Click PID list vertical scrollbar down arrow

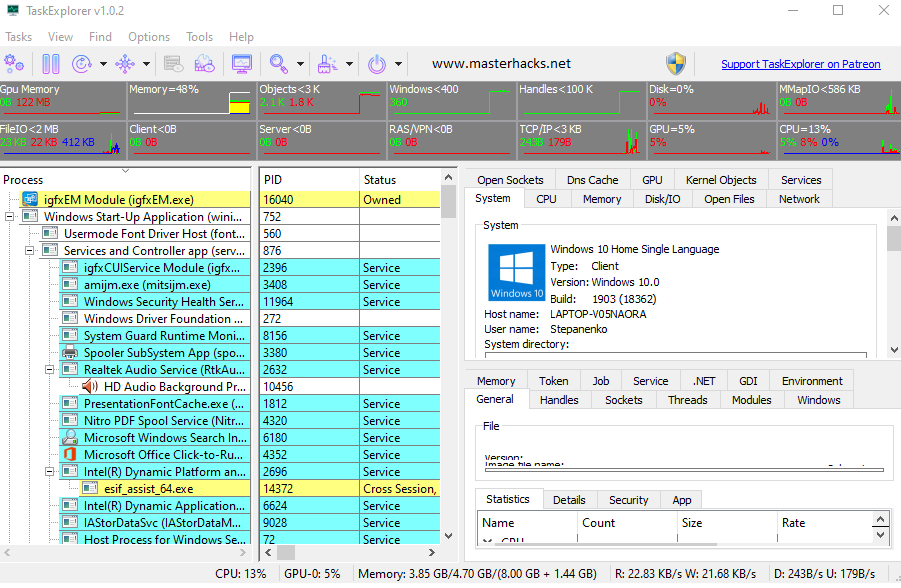[448, 536]
